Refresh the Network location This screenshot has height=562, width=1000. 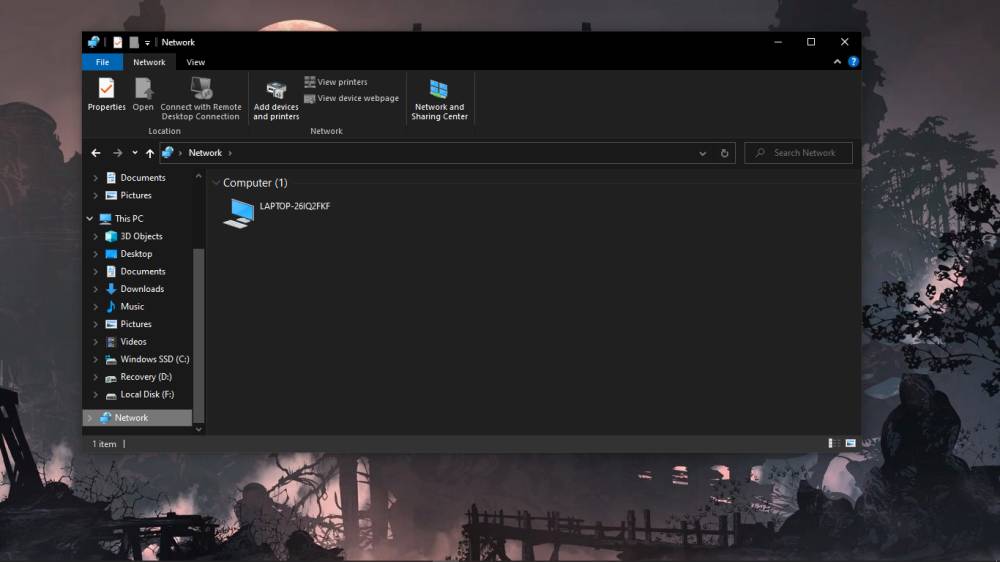coord(724,153)
